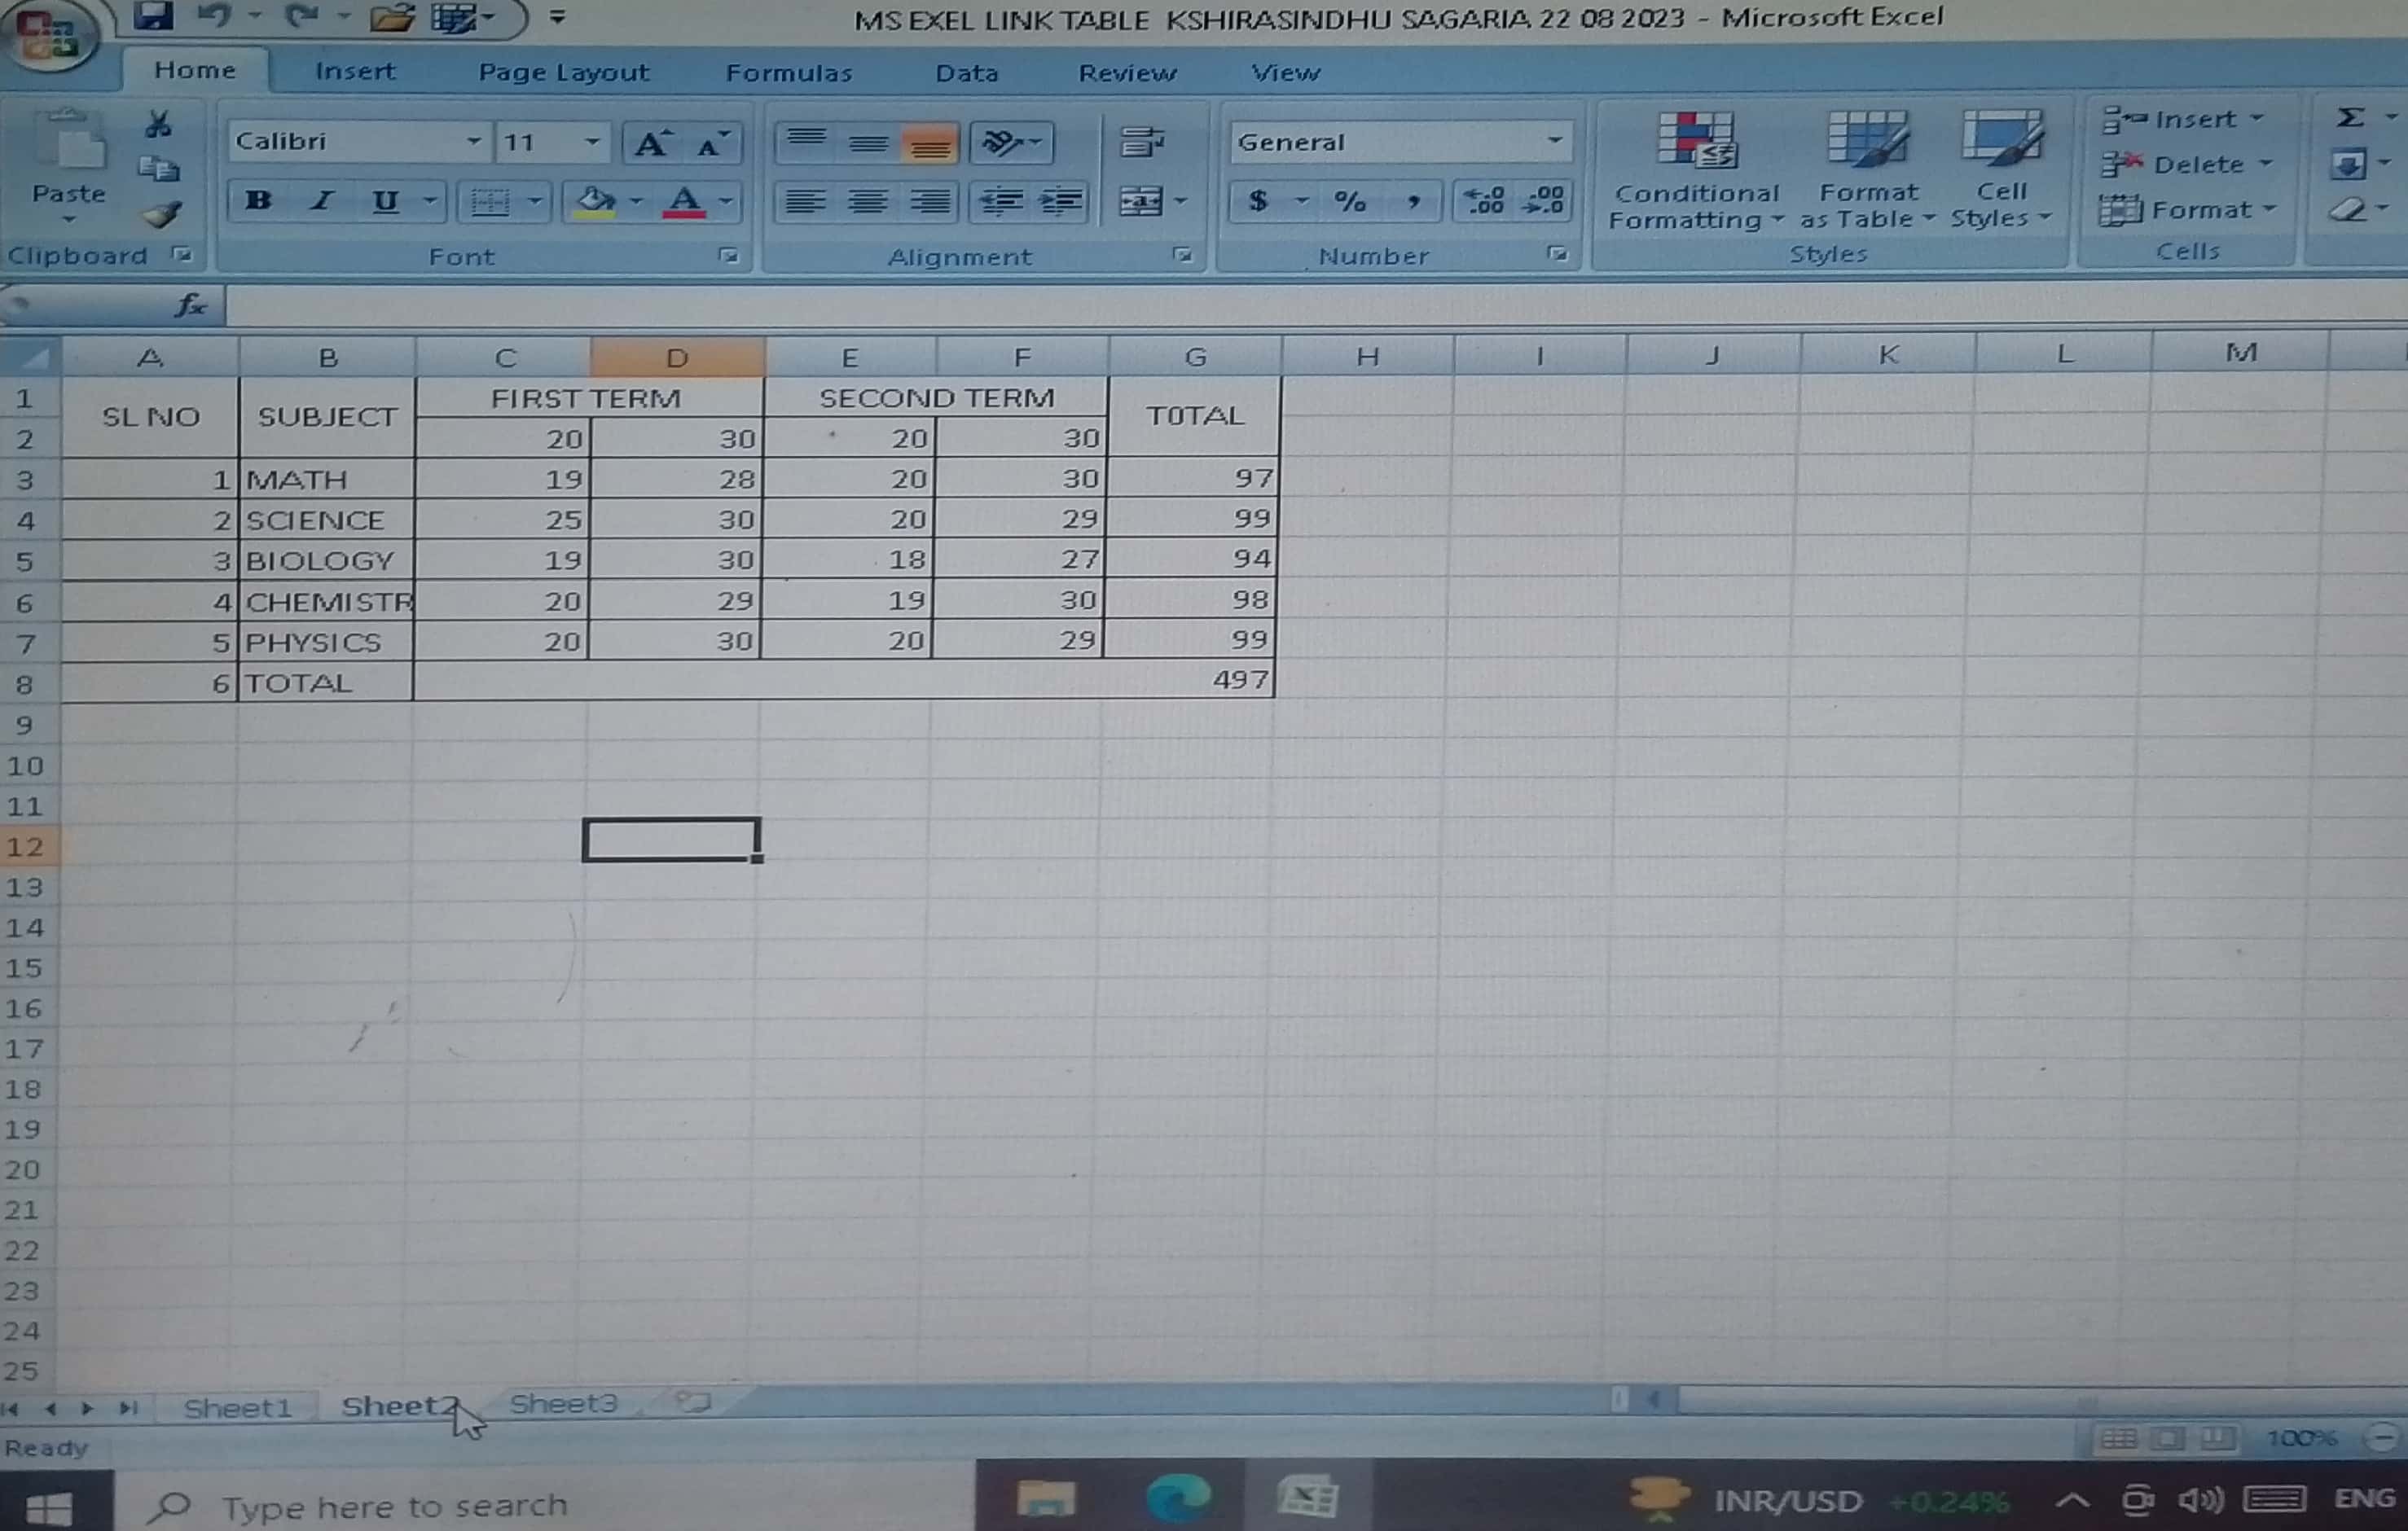Click the Grow Font icon
Image resolution: width=2408 pixels, height=1531 pixels.
651,143
